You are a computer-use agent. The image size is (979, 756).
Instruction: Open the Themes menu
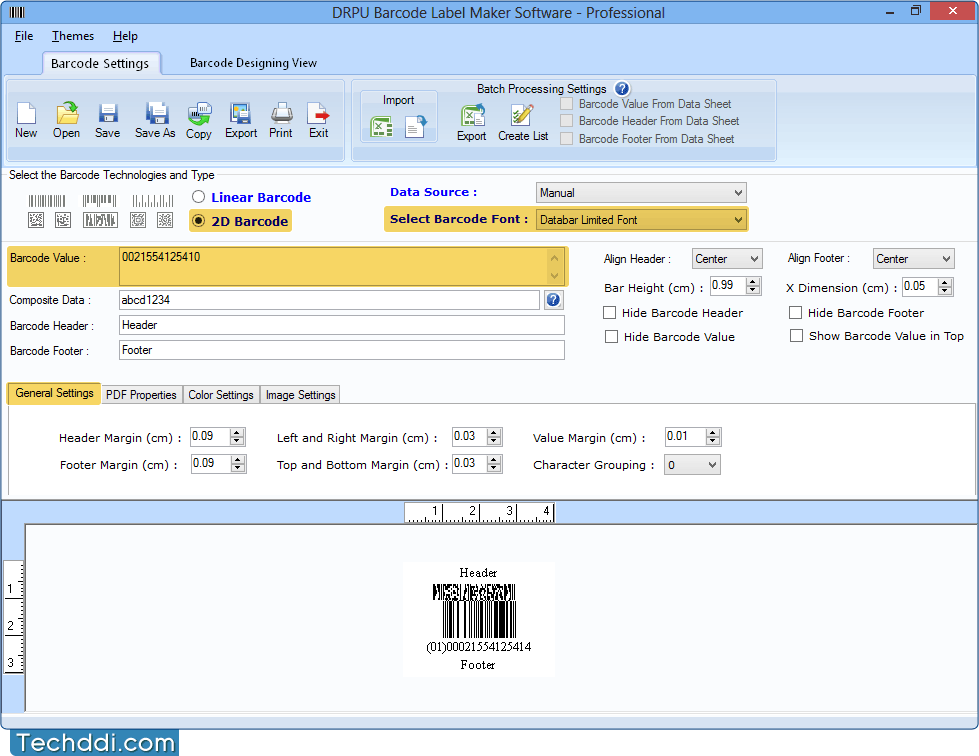coord(72,36)
